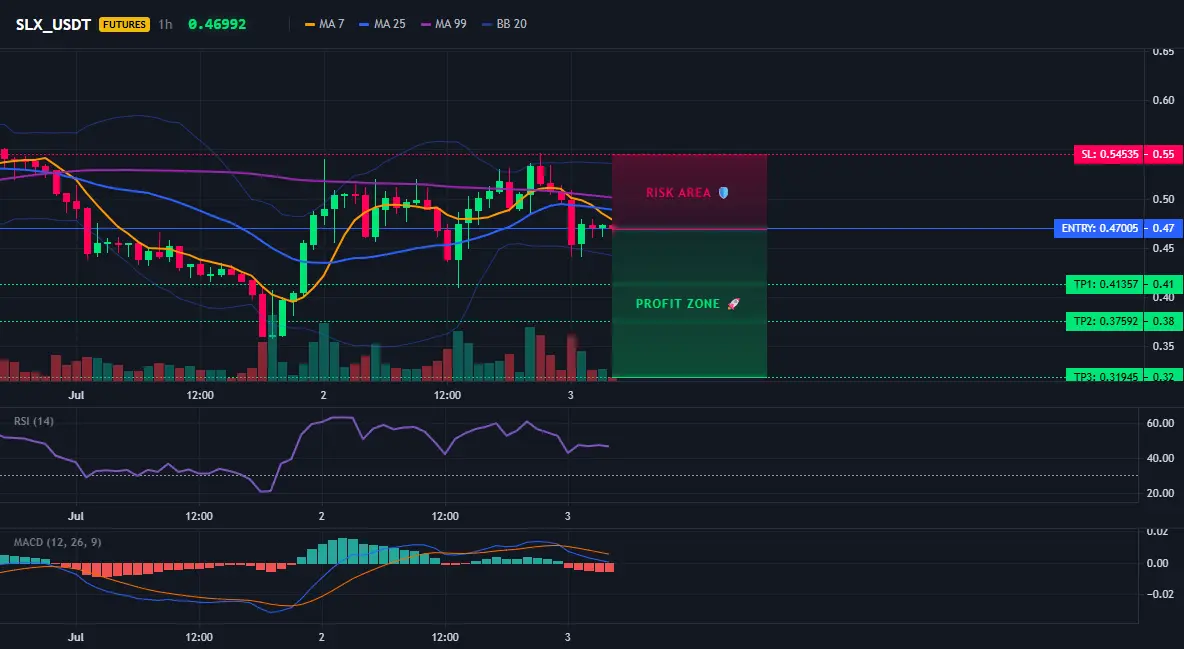Click the 0.60 price axis value
The height and width of the screenshot is (649, 1184).
[1164, 100]
